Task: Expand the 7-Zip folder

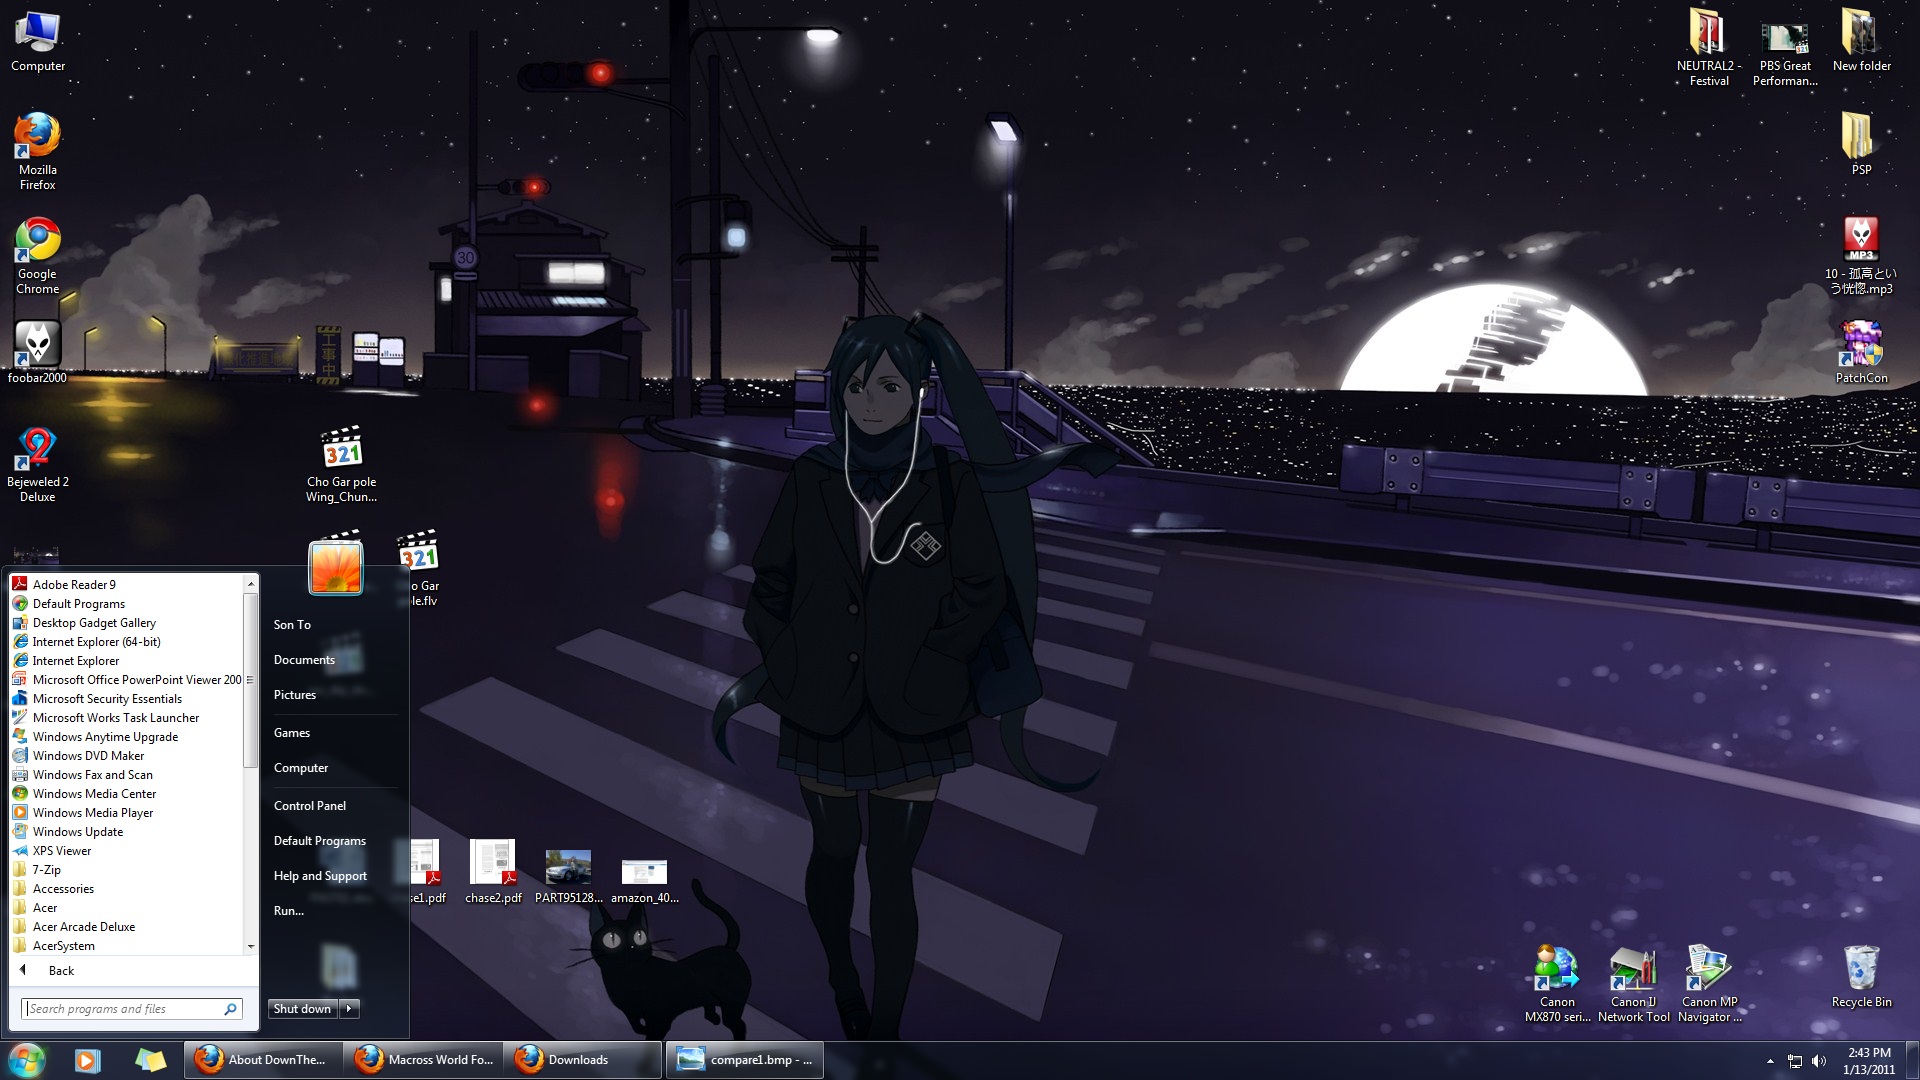Action: point(127,869)
